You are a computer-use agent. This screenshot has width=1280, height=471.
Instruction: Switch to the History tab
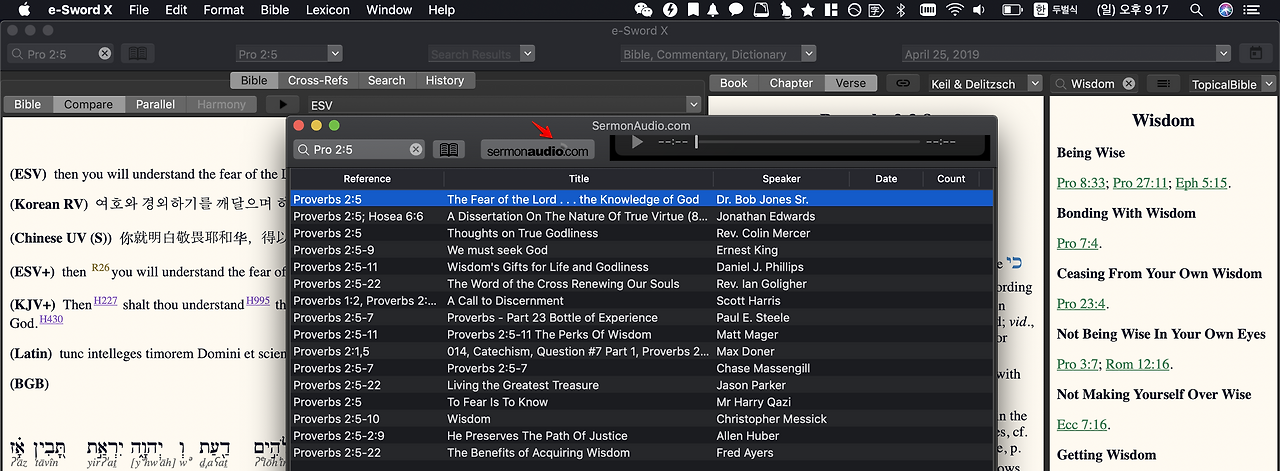tap(445, 80)
